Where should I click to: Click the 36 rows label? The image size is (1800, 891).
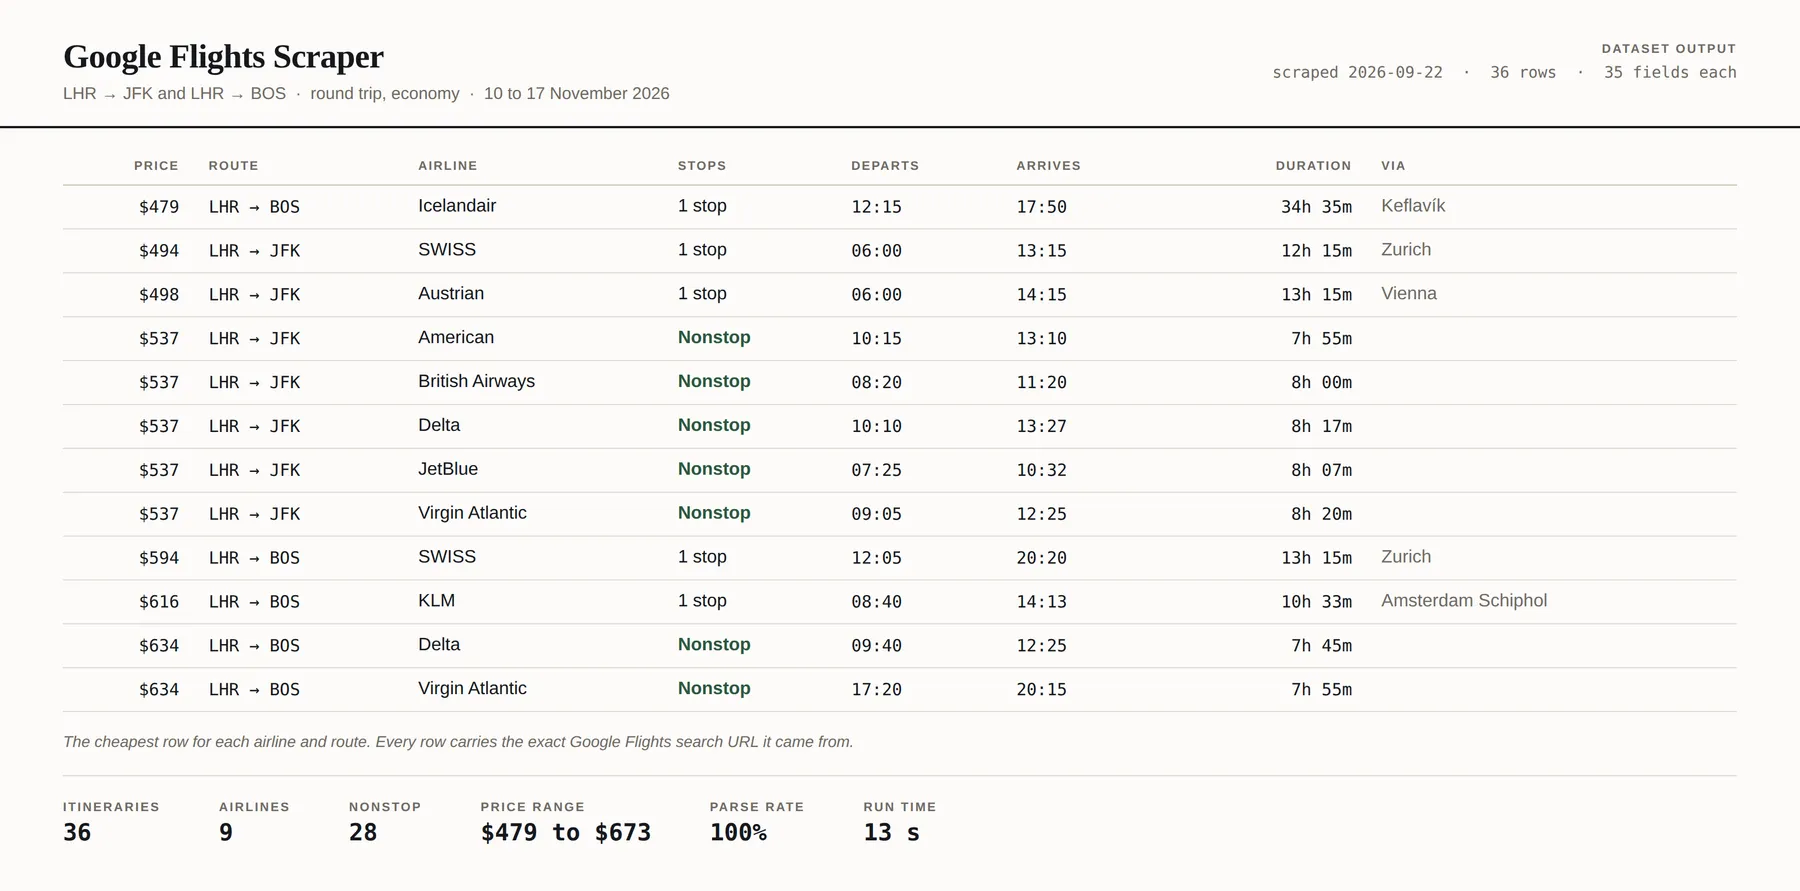(1523, 73)
